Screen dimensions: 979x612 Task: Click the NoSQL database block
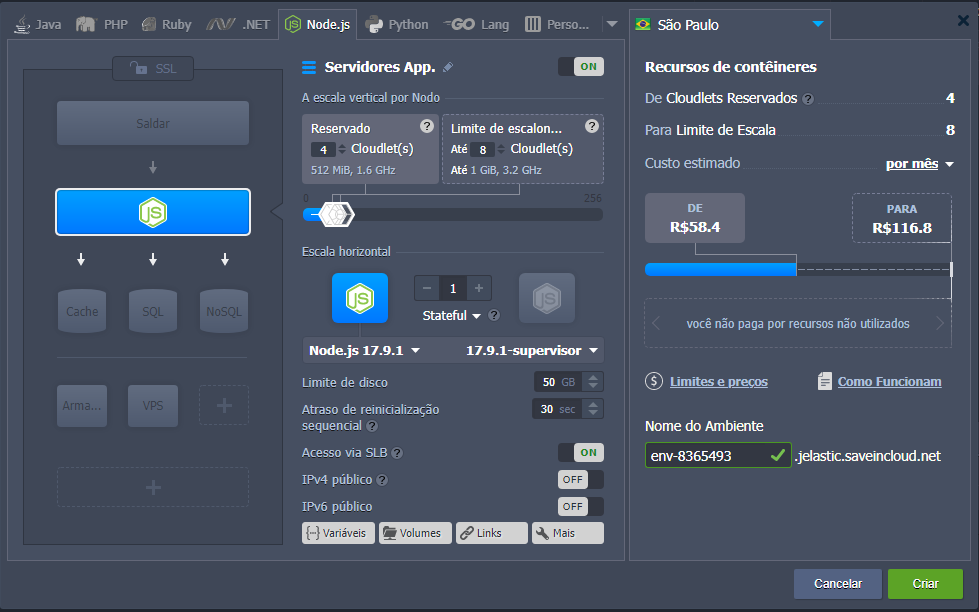tap(224, 311)
